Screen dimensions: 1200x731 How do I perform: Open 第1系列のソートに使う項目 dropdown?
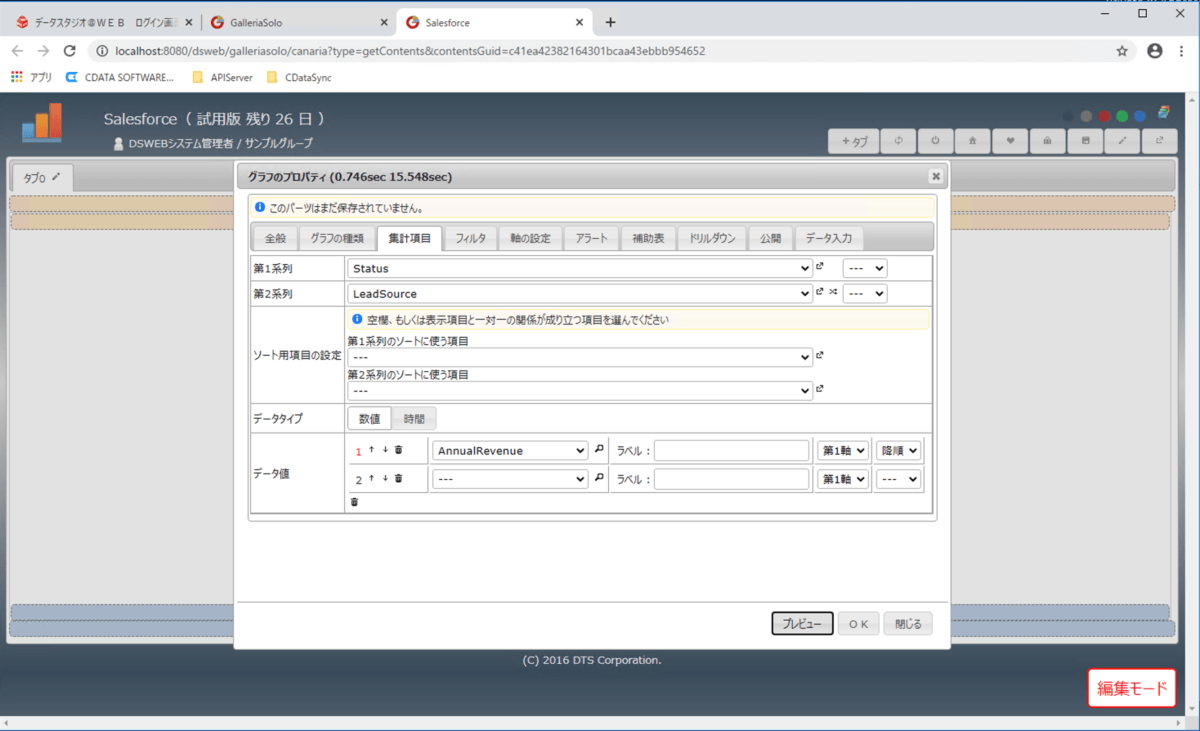[x=580, y=357]
